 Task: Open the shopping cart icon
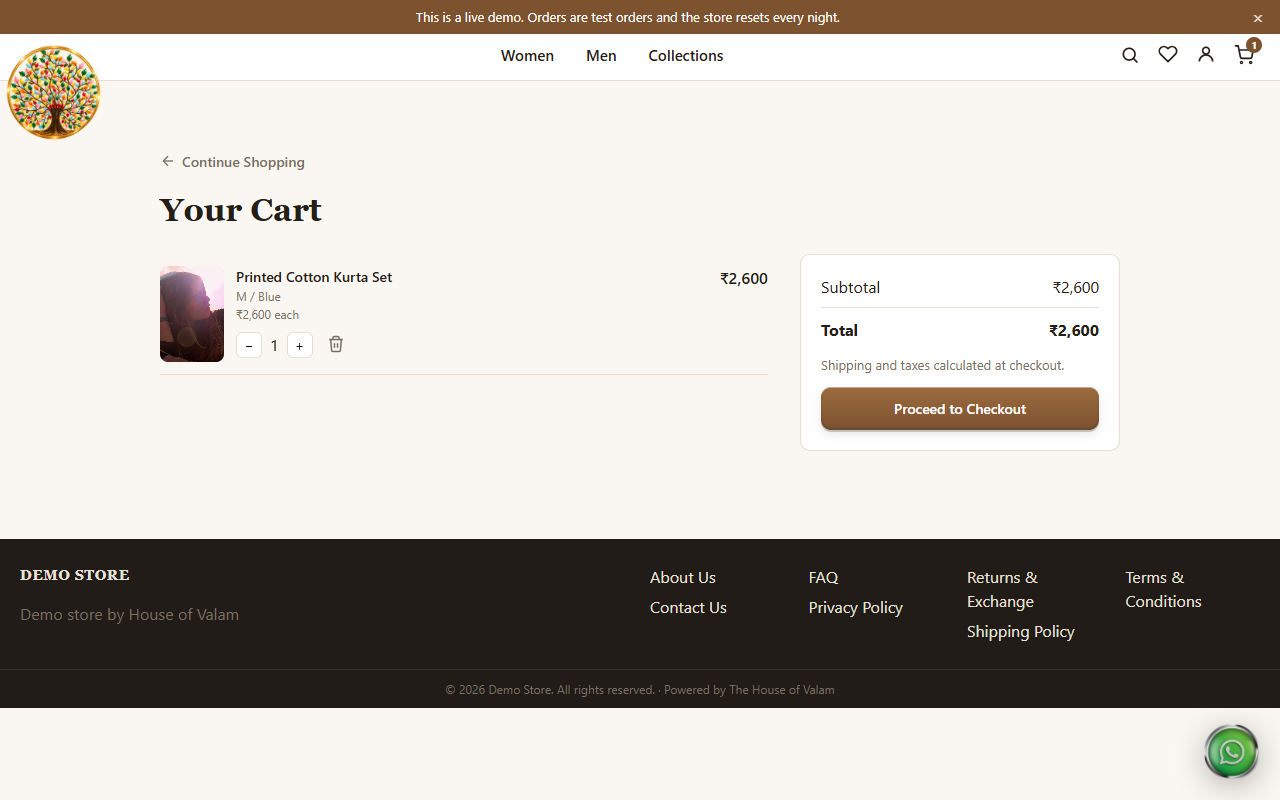point(1245,54)
